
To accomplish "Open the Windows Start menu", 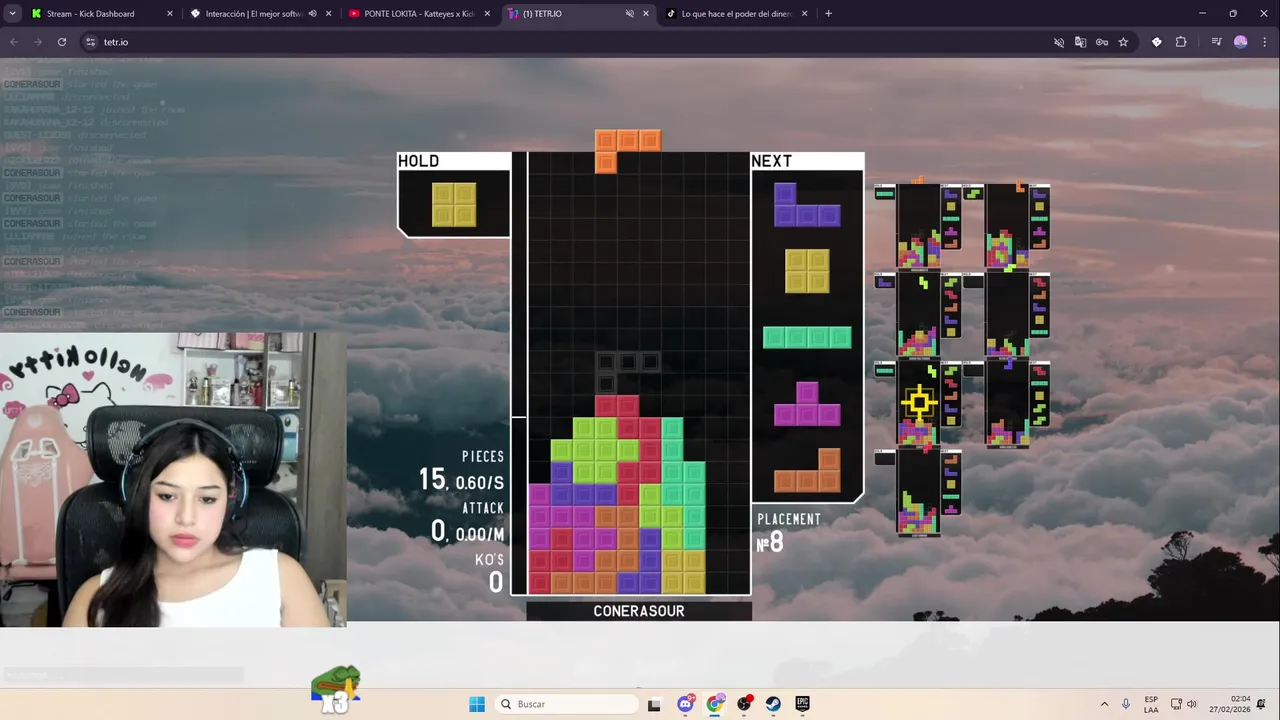I will pos(477,704).
